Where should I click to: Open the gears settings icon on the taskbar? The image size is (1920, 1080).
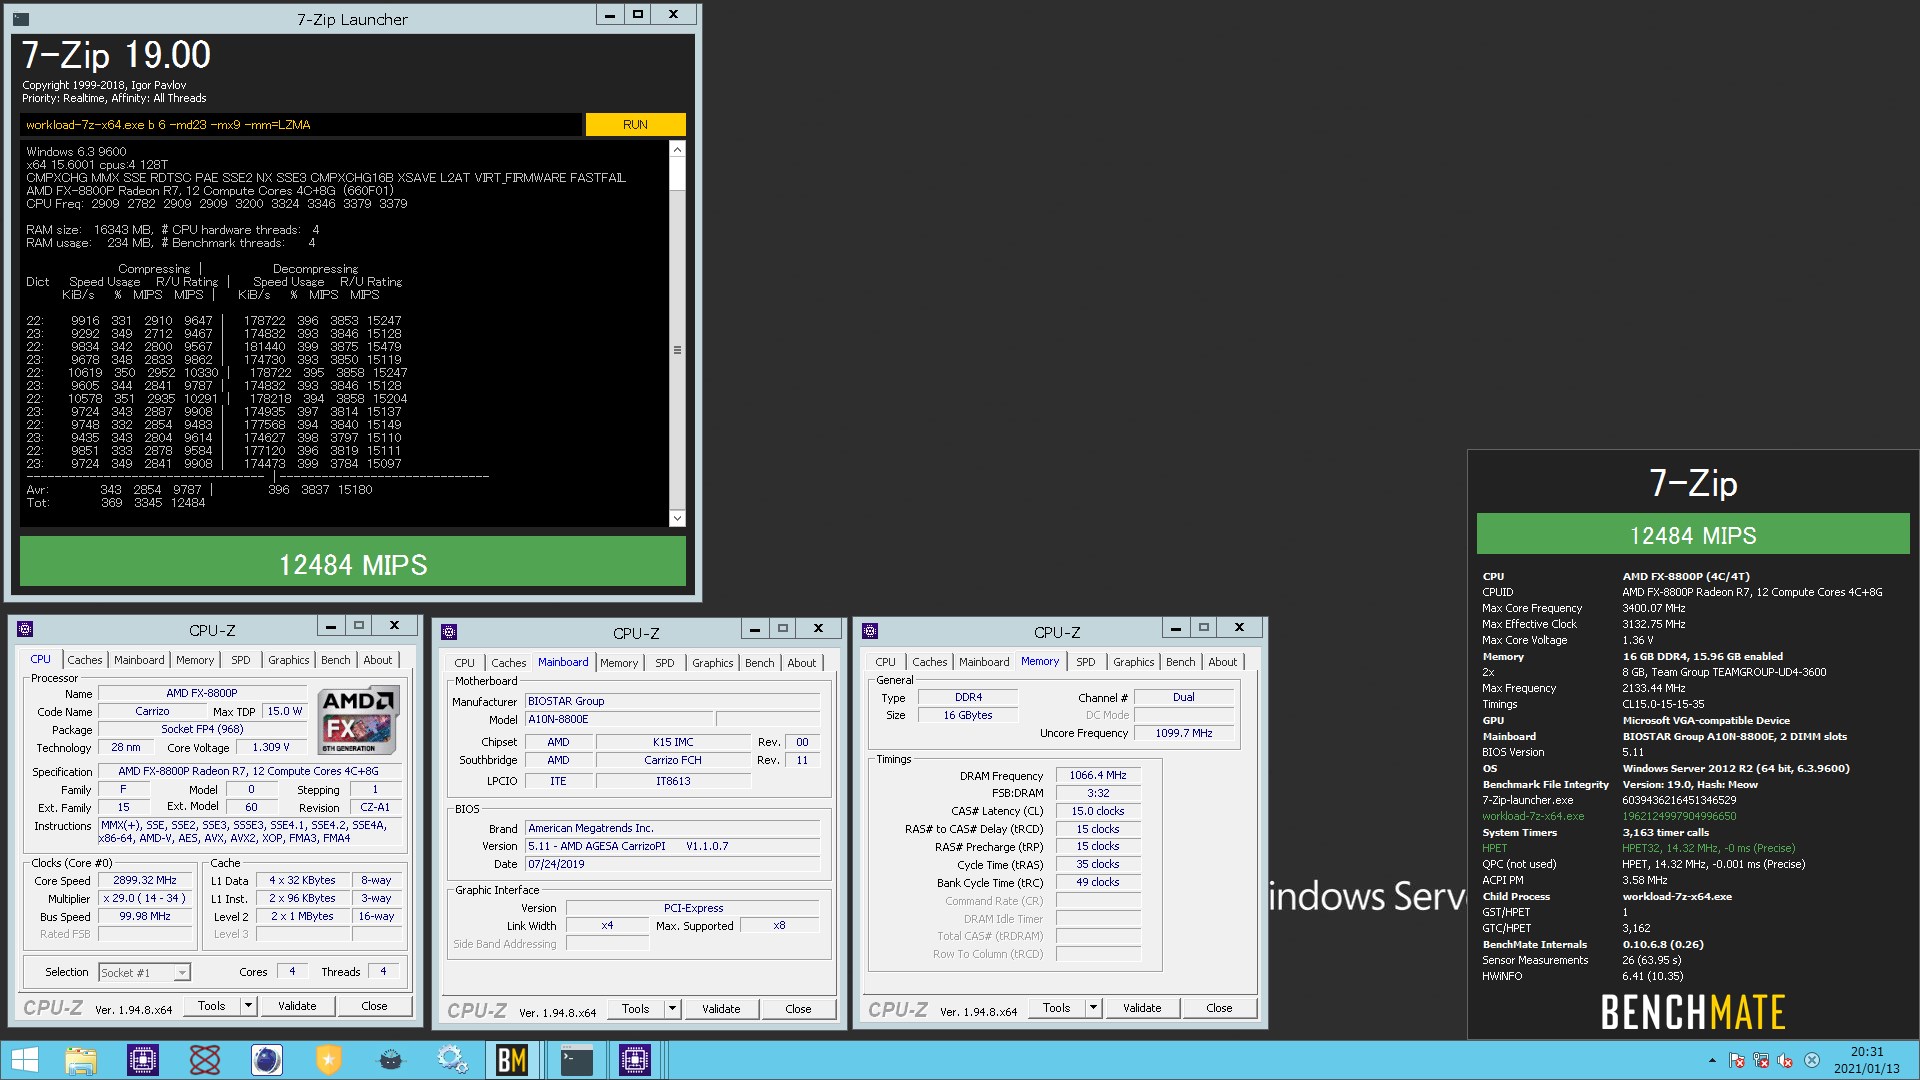pos(453,1060)
